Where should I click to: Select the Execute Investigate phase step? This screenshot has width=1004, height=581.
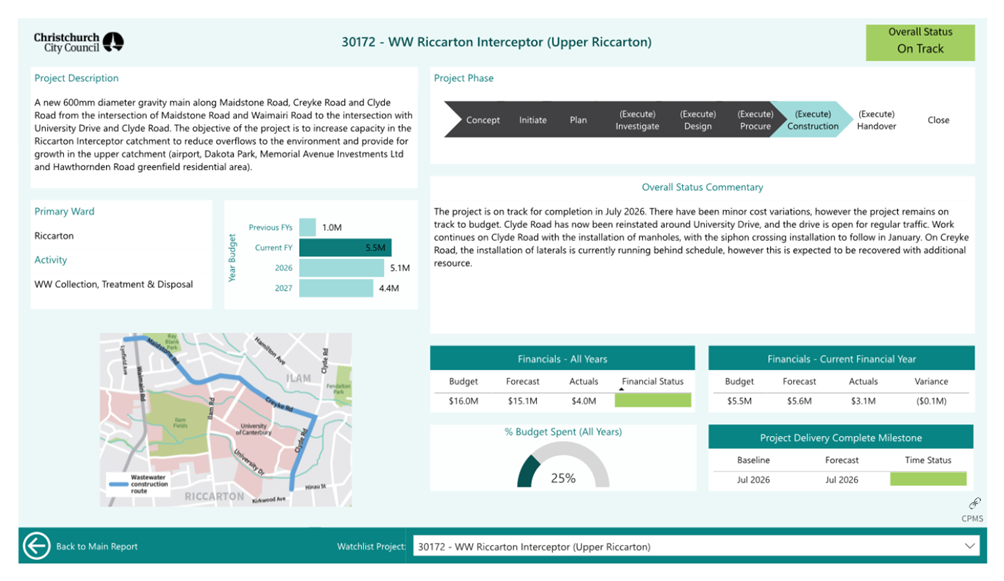coord(637,120)
